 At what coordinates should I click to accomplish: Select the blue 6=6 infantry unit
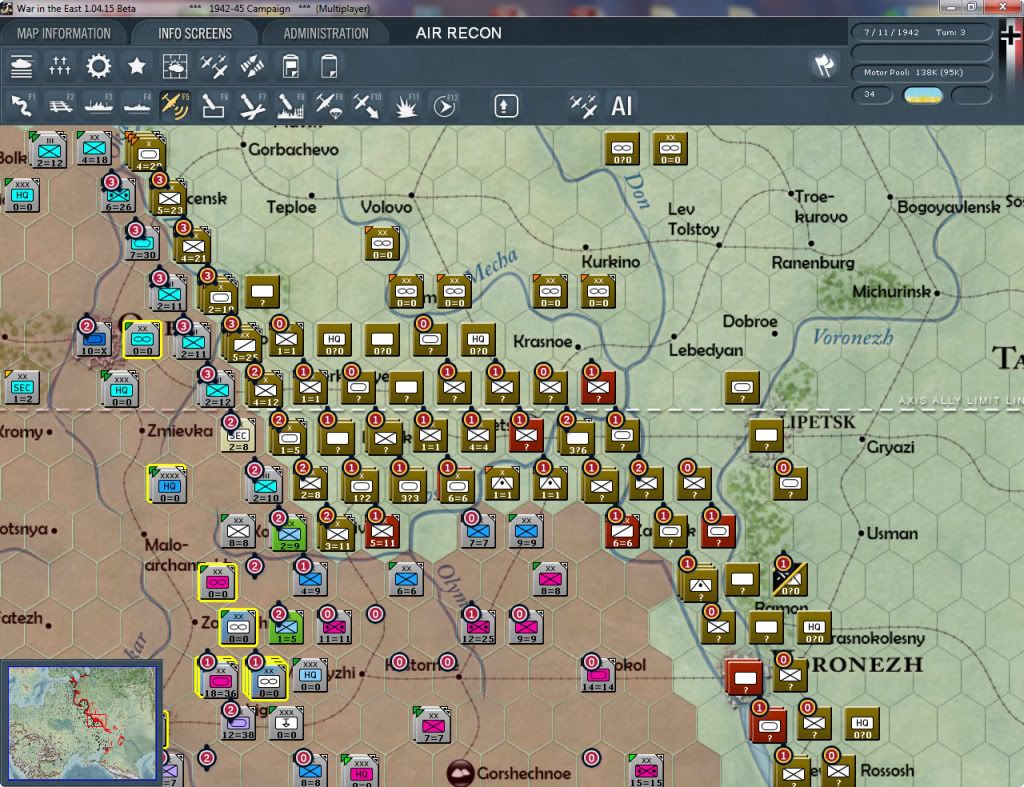tap(406, 579)
